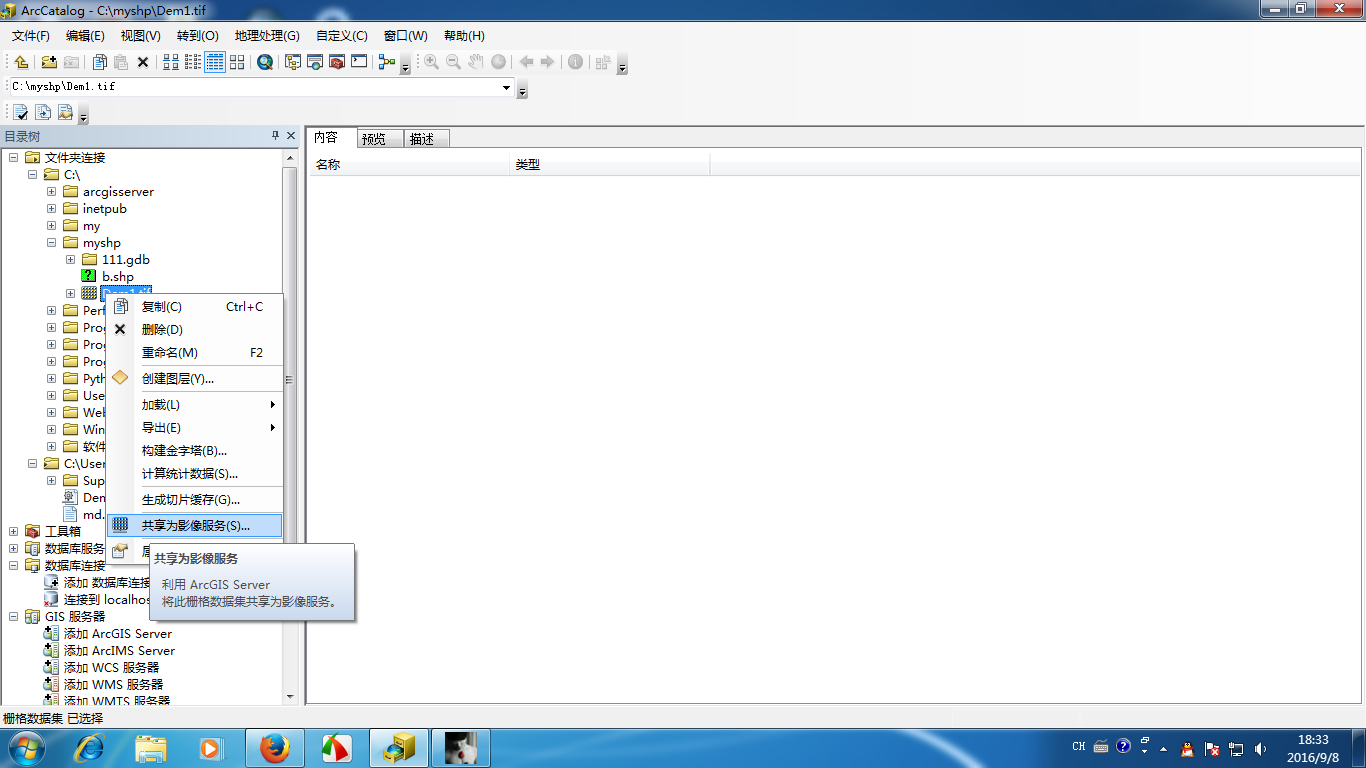Select the my folder in tree

coord(91,225)
